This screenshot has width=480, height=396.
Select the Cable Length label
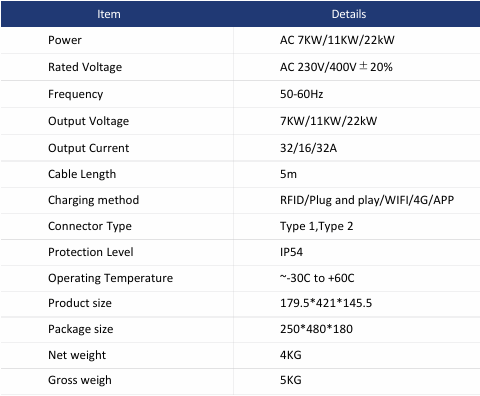[82, 174]
